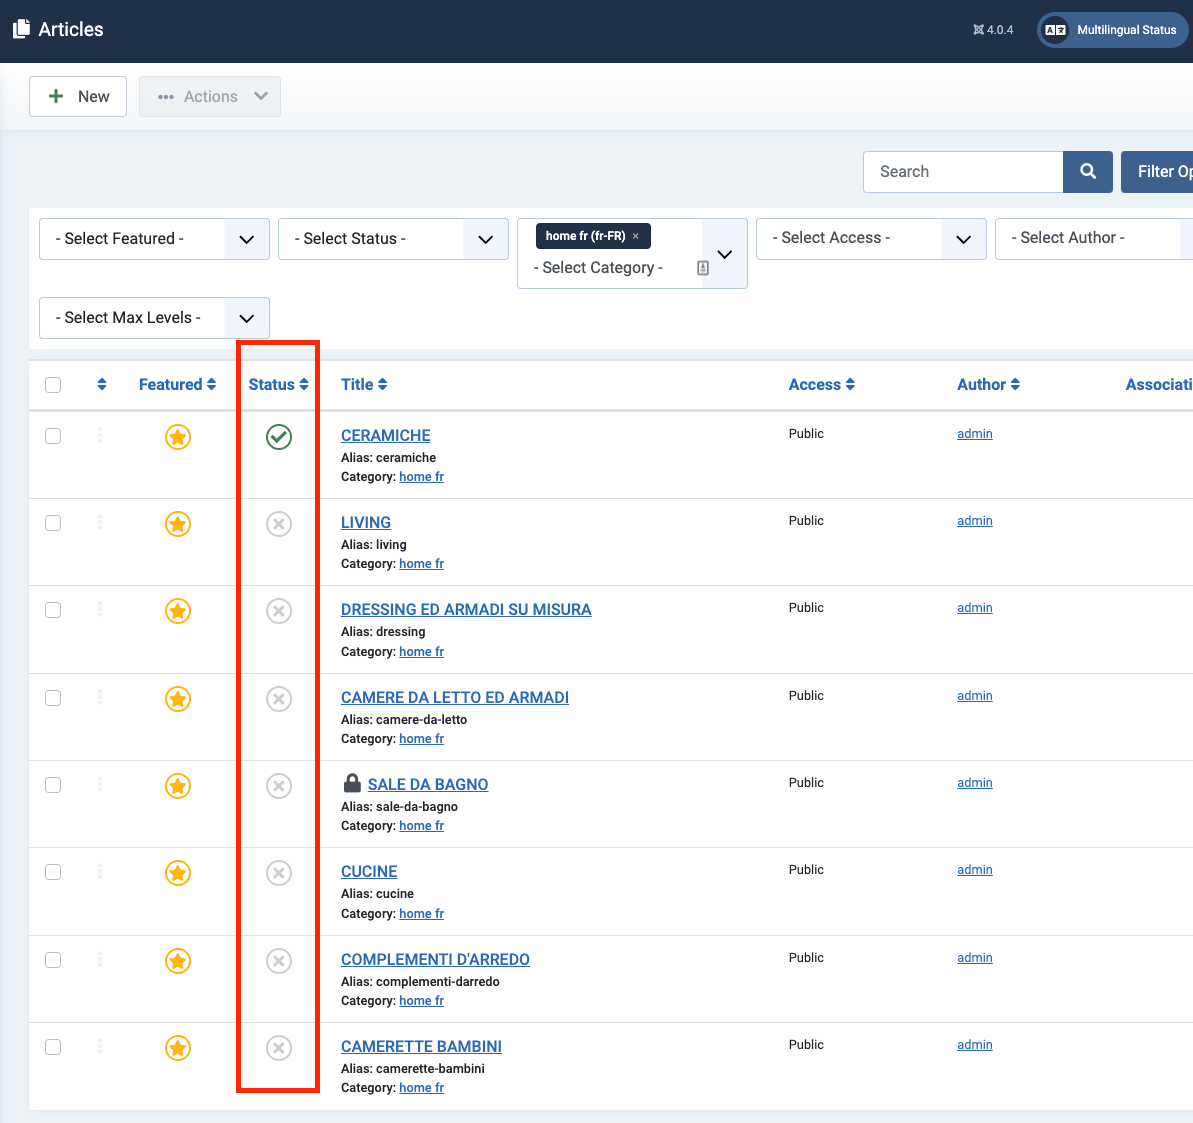Check the box for DRESSING ED ARMADI row

[53, 611]
